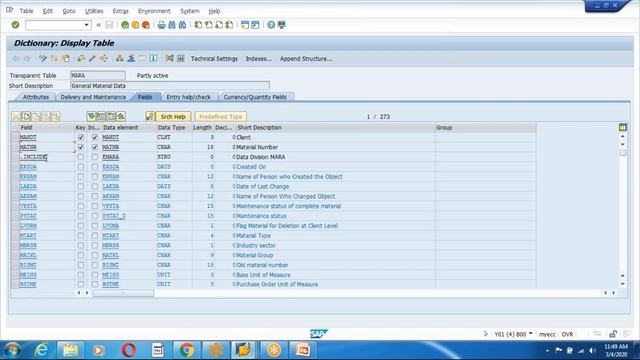Click the Find binoculars icon
This screenshot has width=640, height=360.
pyautogui.click(x=172, y=25)
